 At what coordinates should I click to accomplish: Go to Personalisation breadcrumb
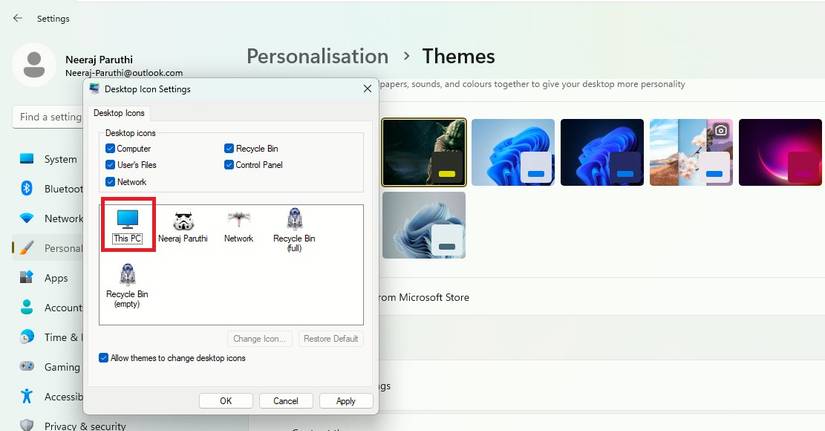pyautogui.click(x=317, y=56)
